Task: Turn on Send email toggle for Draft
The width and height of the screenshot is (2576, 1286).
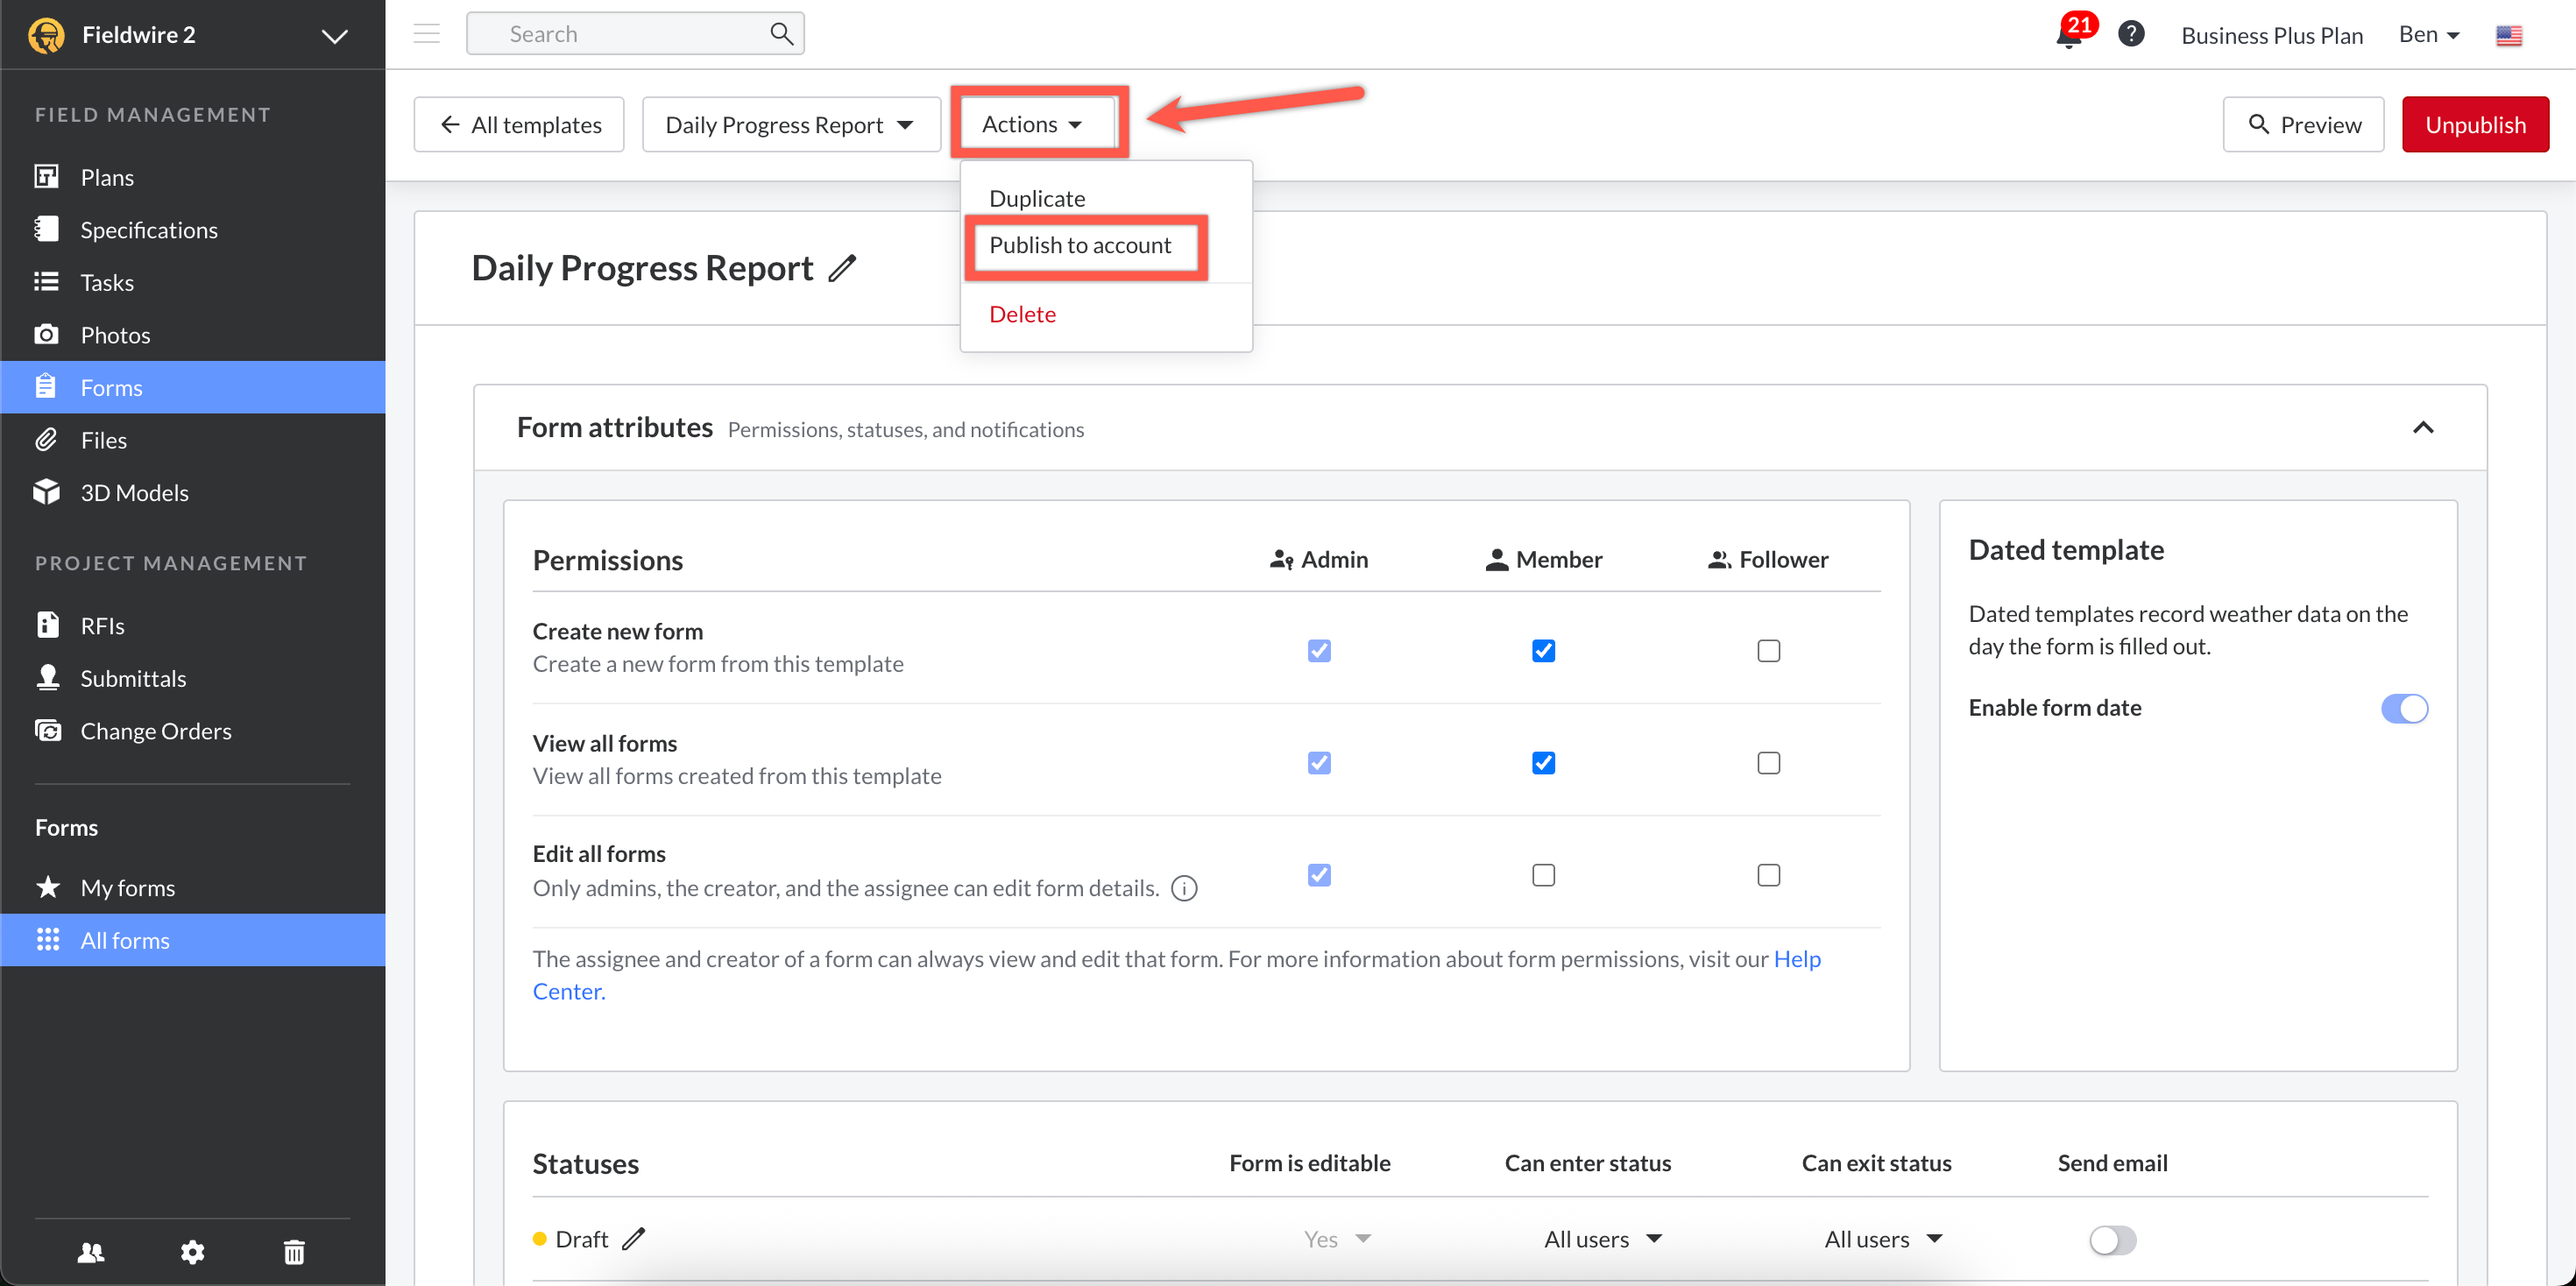Action: click(2112, 1240)
